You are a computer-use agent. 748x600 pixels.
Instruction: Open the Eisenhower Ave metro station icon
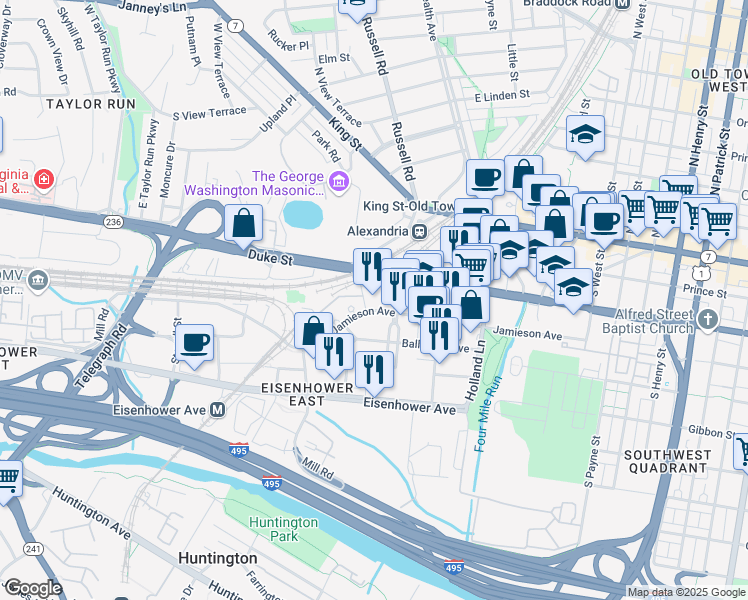pos(218,410)
